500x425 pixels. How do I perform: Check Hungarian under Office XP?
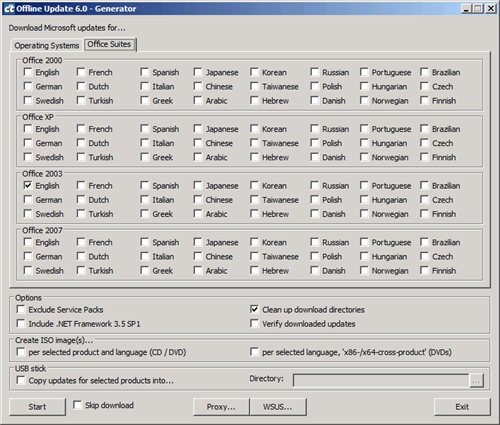[364, 143]
